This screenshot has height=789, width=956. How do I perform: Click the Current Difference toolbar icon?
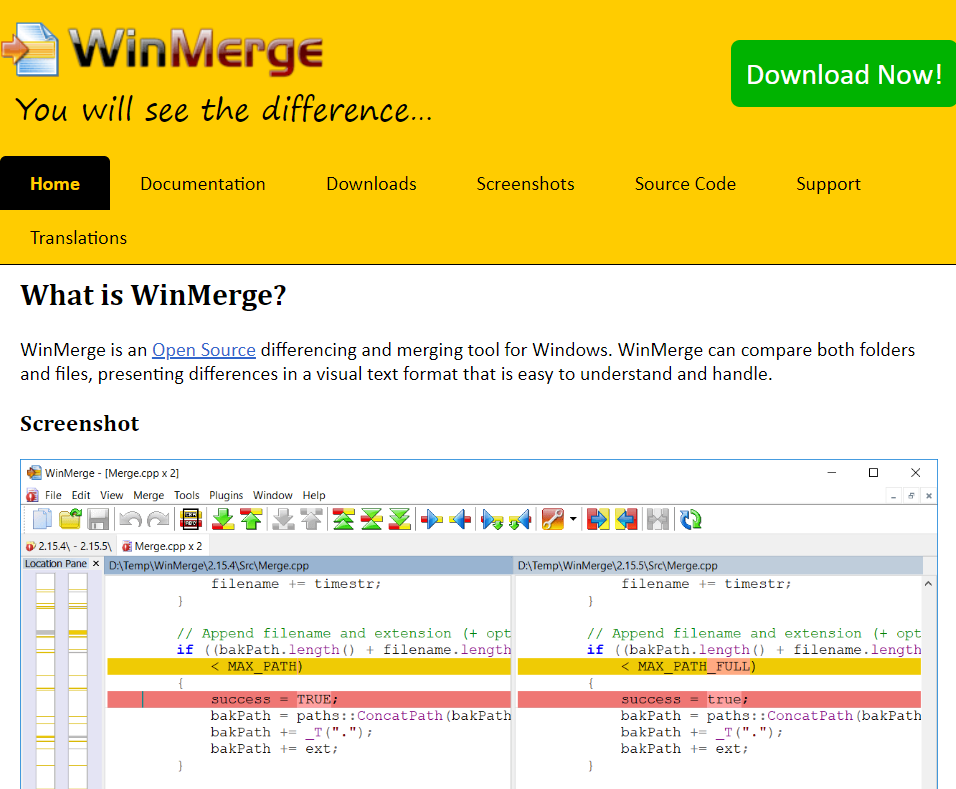[x=371, y=519]
